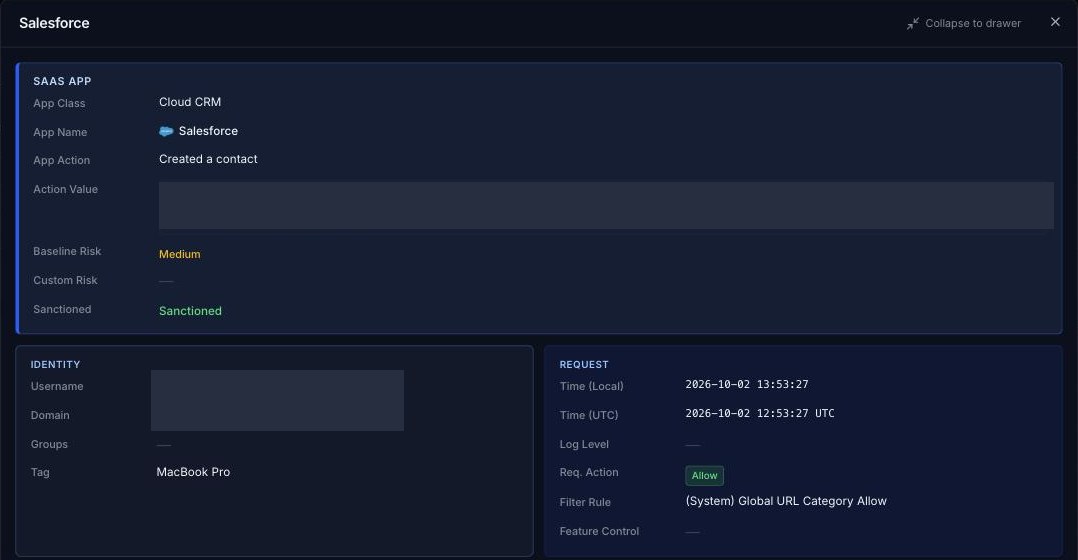Click the green 'Sanctioned' status value
1078x560 pixels.
point(190,311)
